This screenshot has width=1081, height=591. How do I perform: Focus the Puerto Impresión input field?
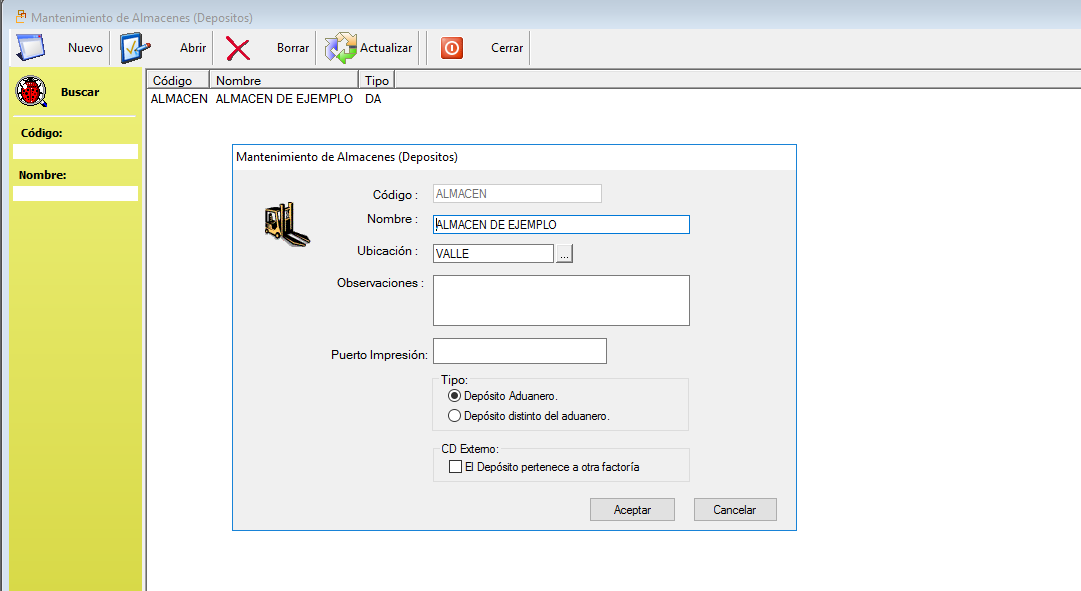519,351
